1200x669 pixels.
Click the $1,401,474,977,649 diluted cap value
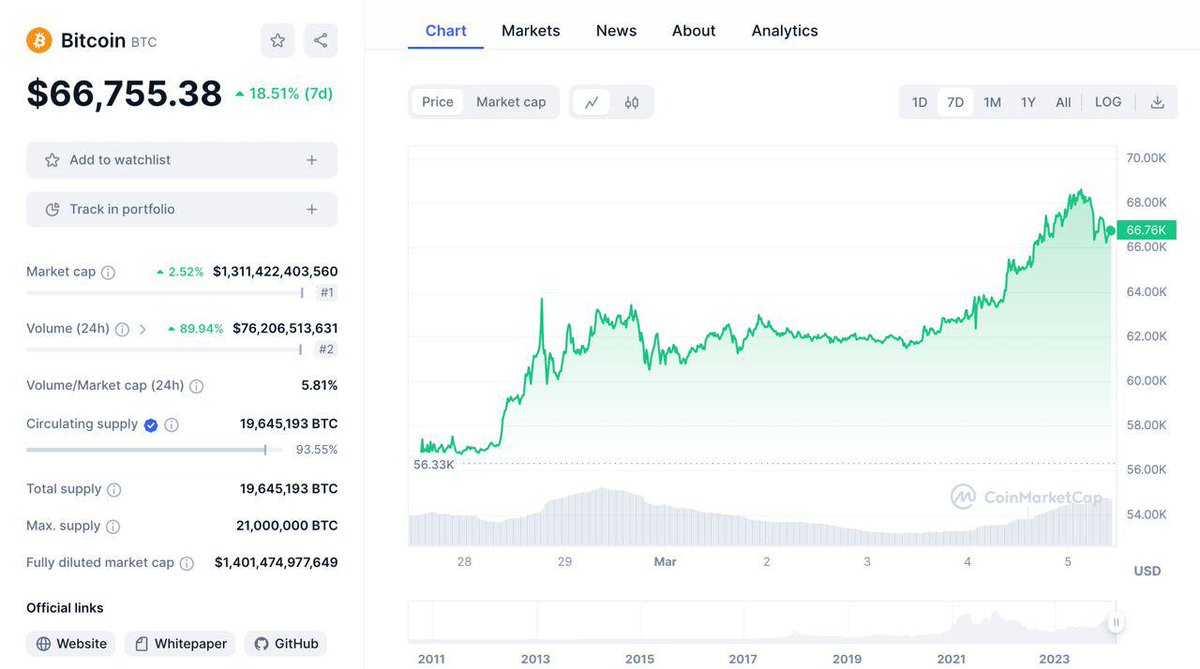(x=276, y=563)
